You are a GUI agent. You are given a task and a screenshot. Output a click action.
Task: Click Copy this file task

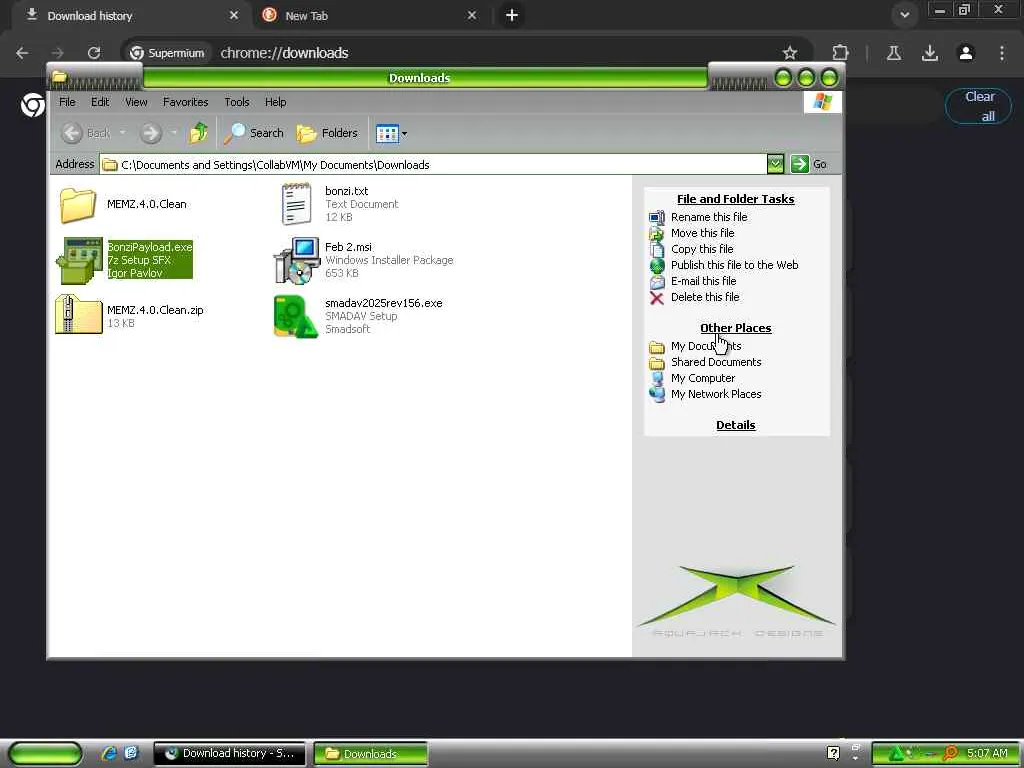[x=702, y=249]
